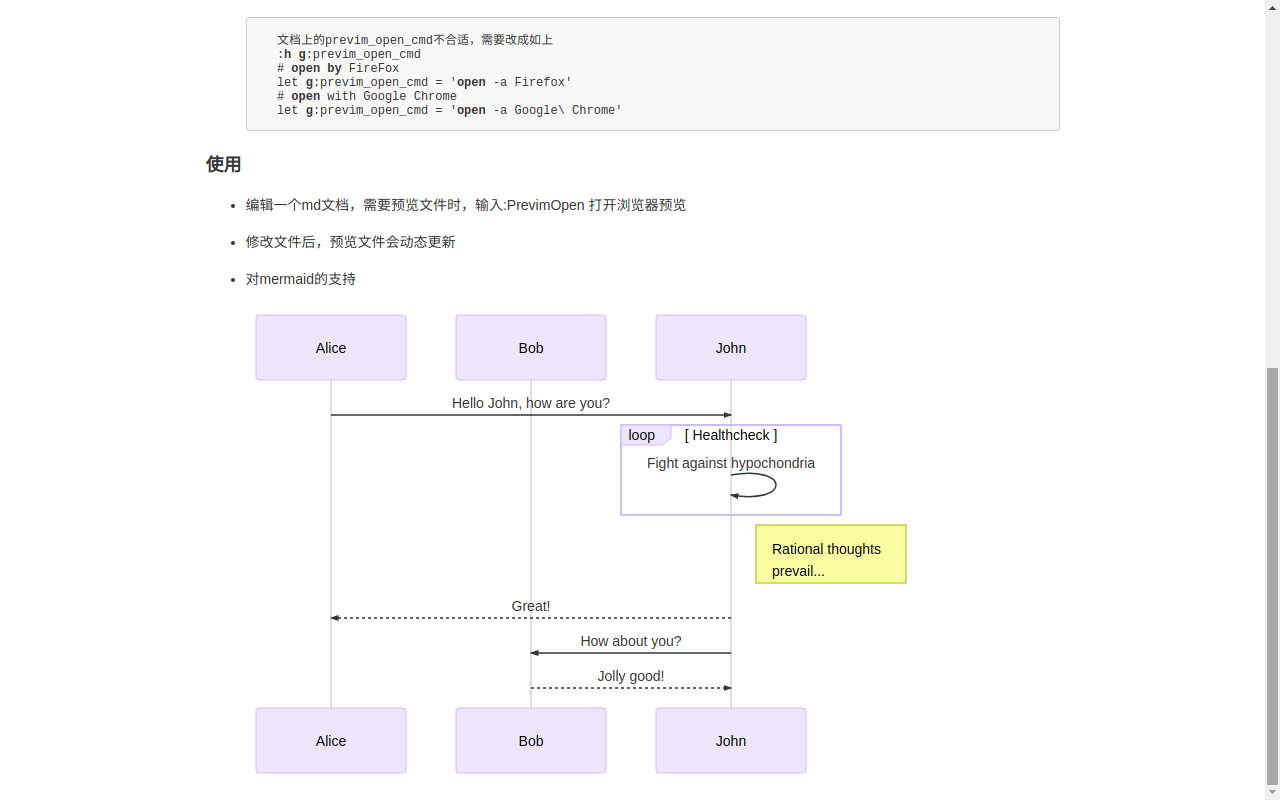Screen dimensions: 1280x800
Task: Click the top John actor box
Action: click(731, 348)
